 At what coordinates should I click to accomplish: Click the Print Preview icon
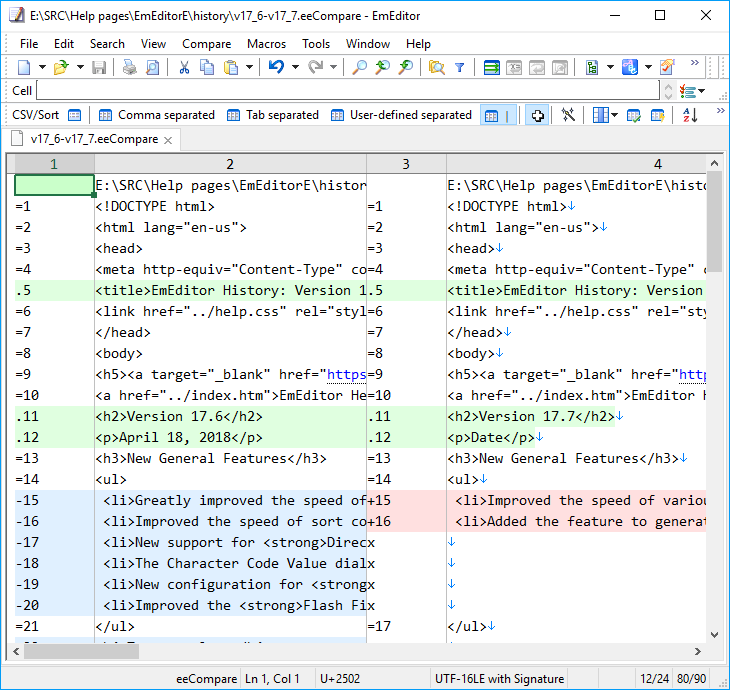pos(152,67)
